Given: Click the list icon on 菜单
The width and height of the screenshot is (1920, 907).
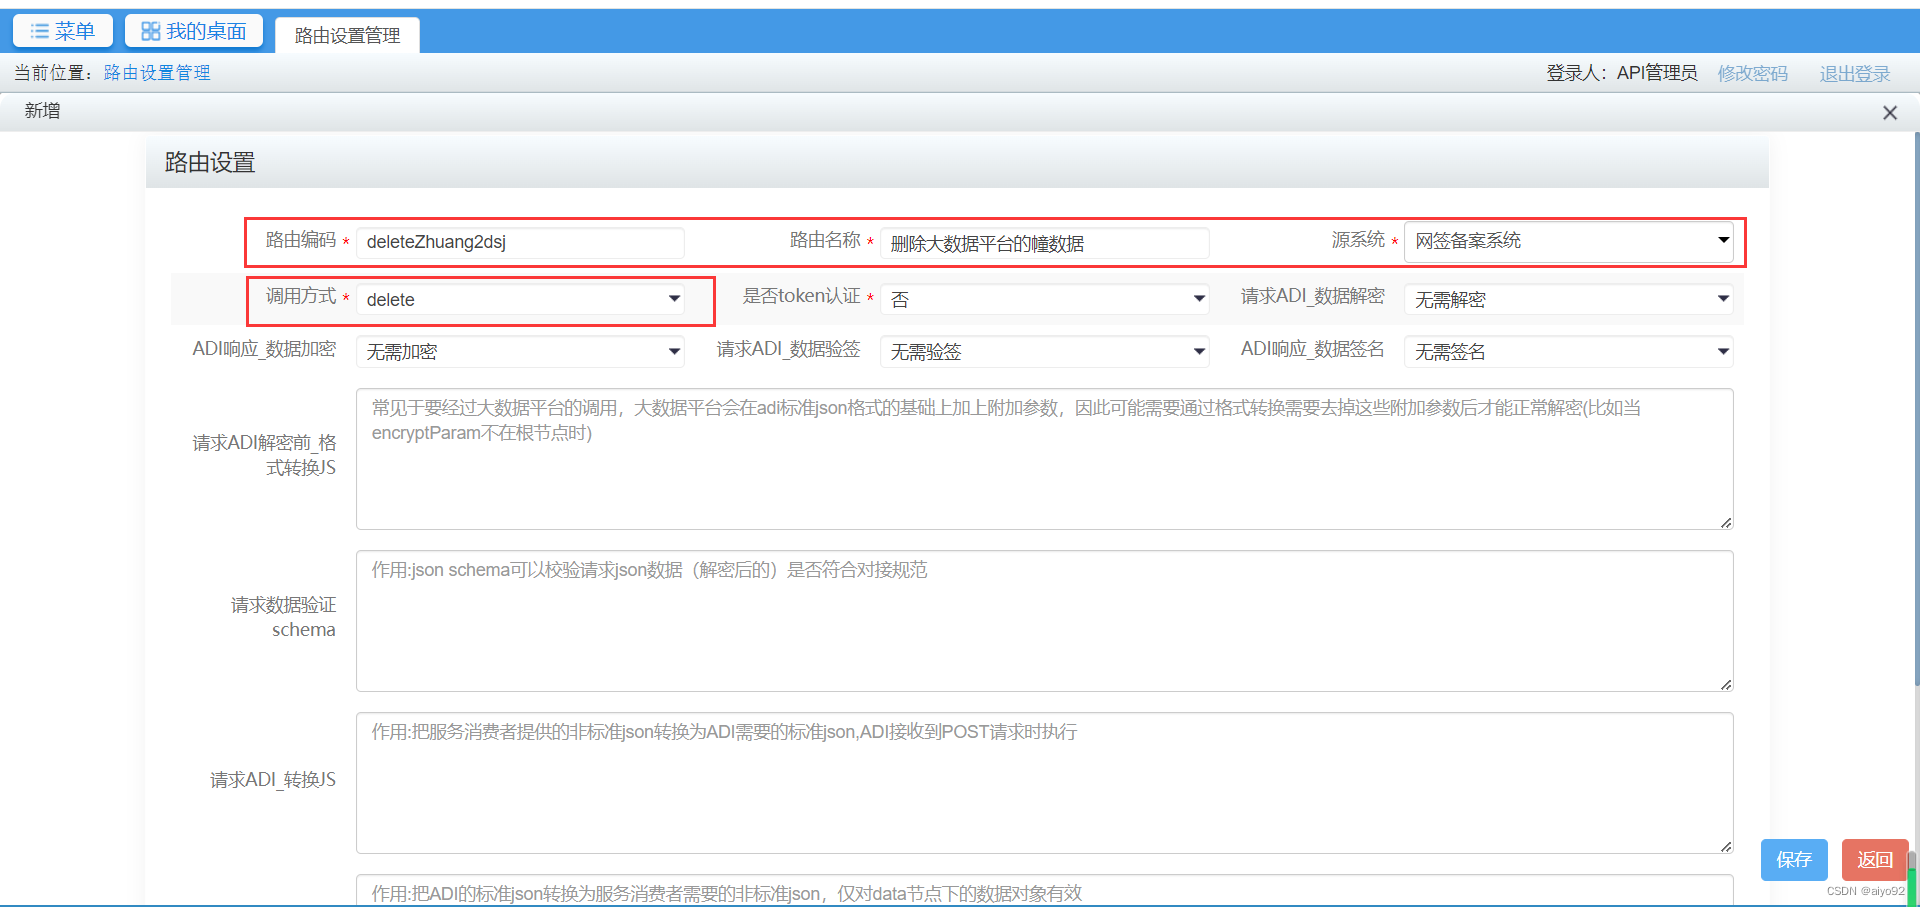Looking at the screenshot, I should (x=40, y=31).
